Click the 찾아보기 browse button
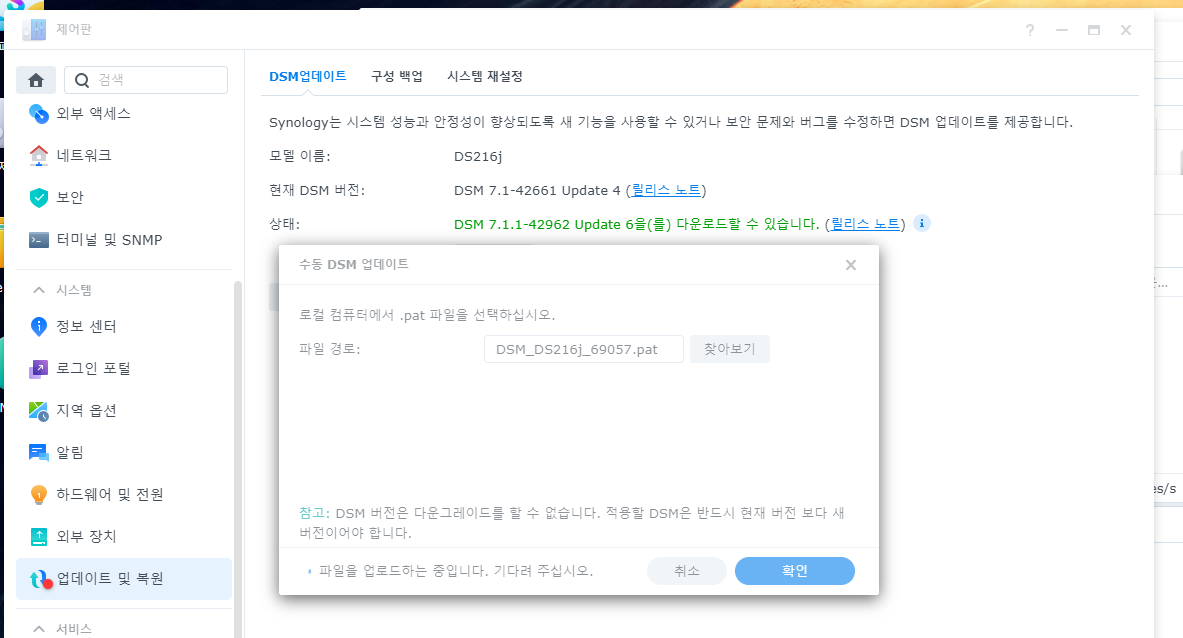 [730, 349]
